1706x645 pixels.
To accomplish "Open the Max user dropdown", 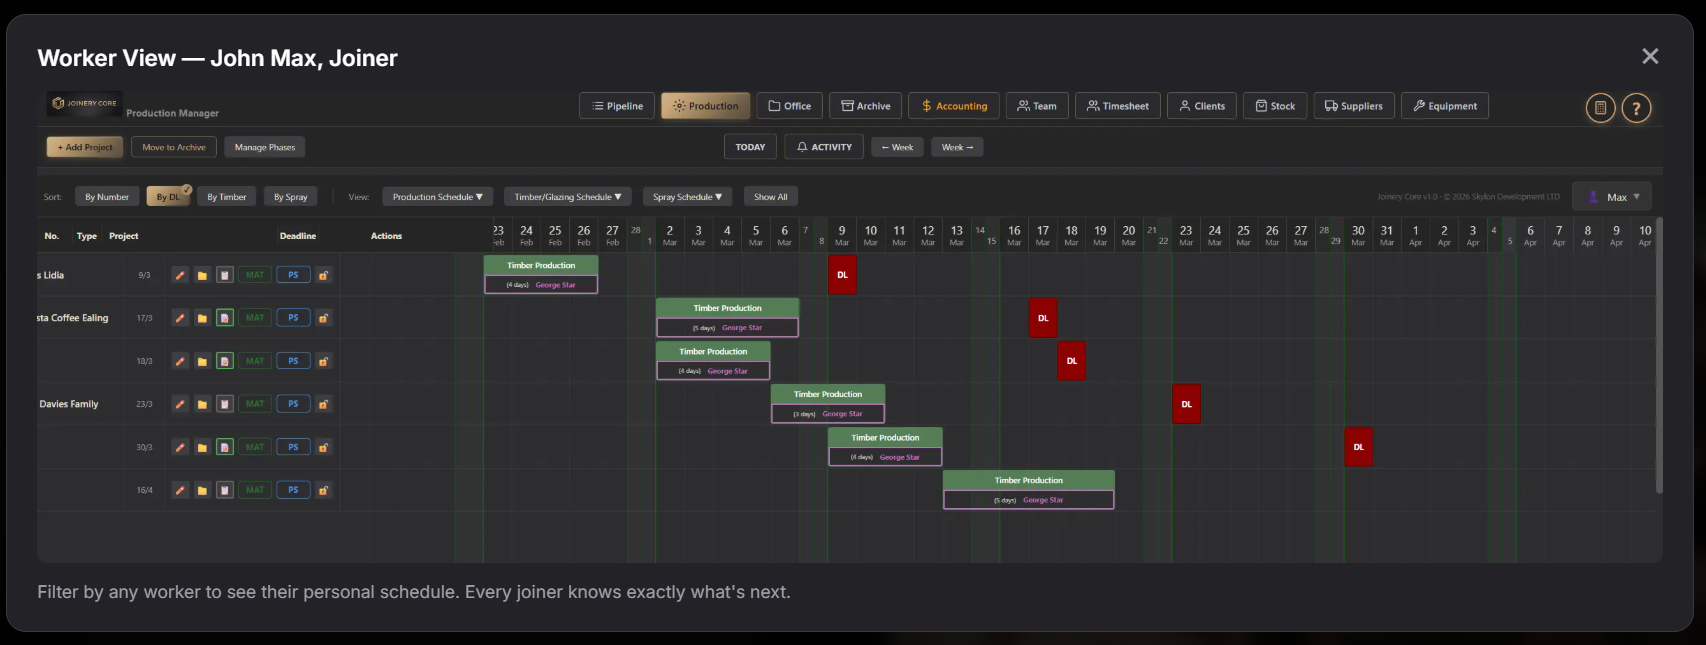I will click(1612, 197).
